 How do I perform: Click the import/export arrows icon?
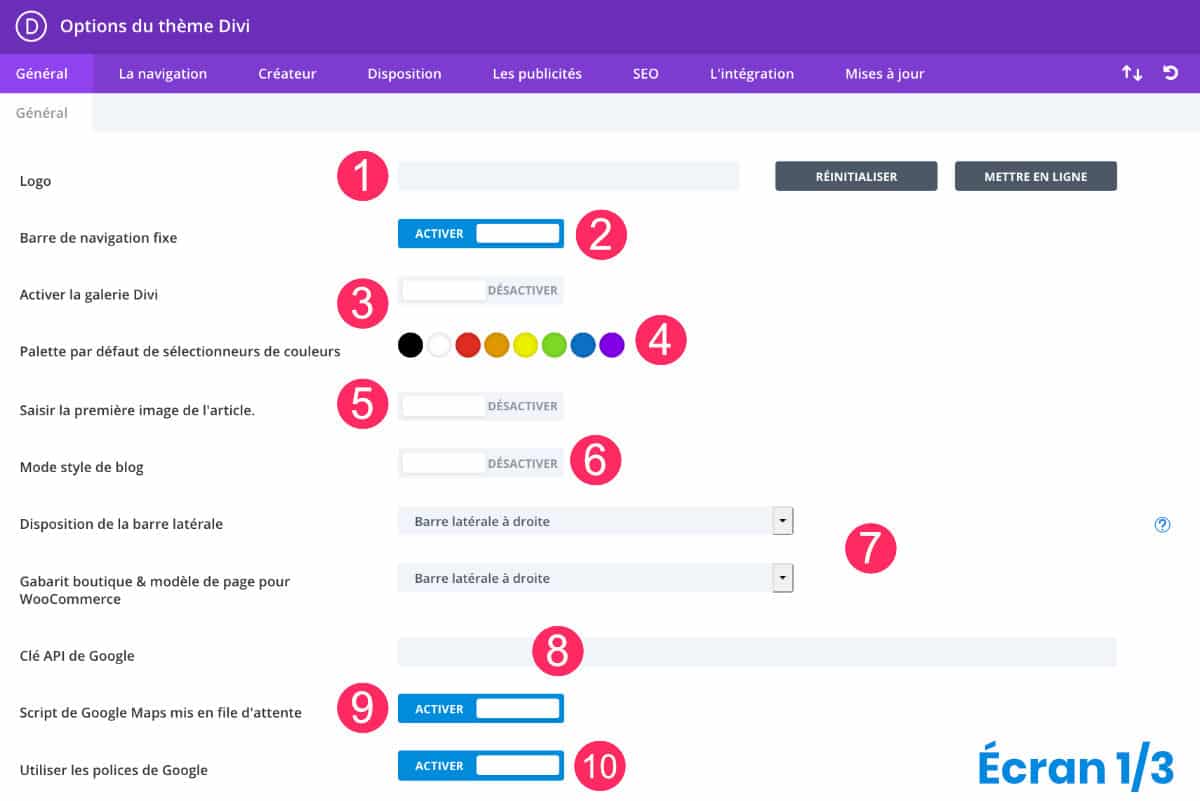(x=1132, y=73)
